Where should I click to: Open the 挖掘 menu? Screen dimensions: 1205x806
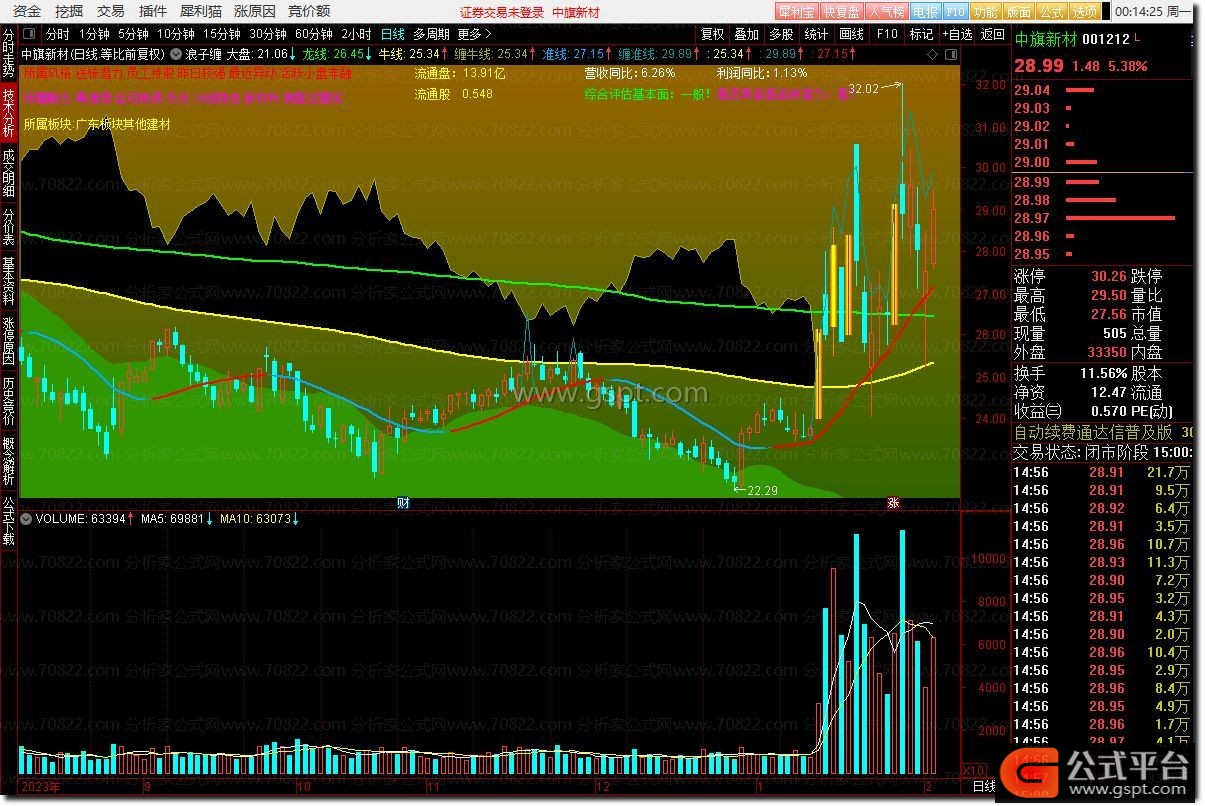(x=69, y=11)
